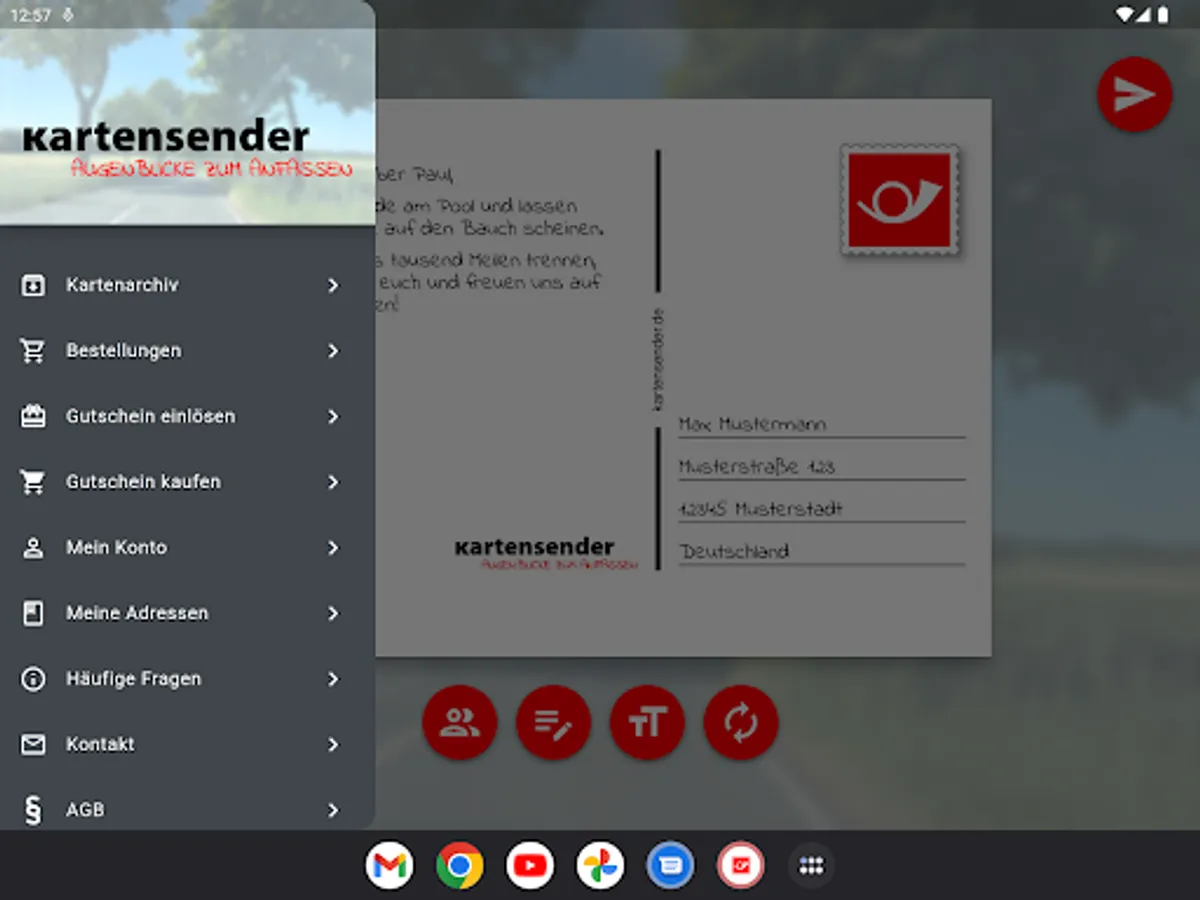Tap the vertical kartensender.de text on postcard

(x=657, y=359)
